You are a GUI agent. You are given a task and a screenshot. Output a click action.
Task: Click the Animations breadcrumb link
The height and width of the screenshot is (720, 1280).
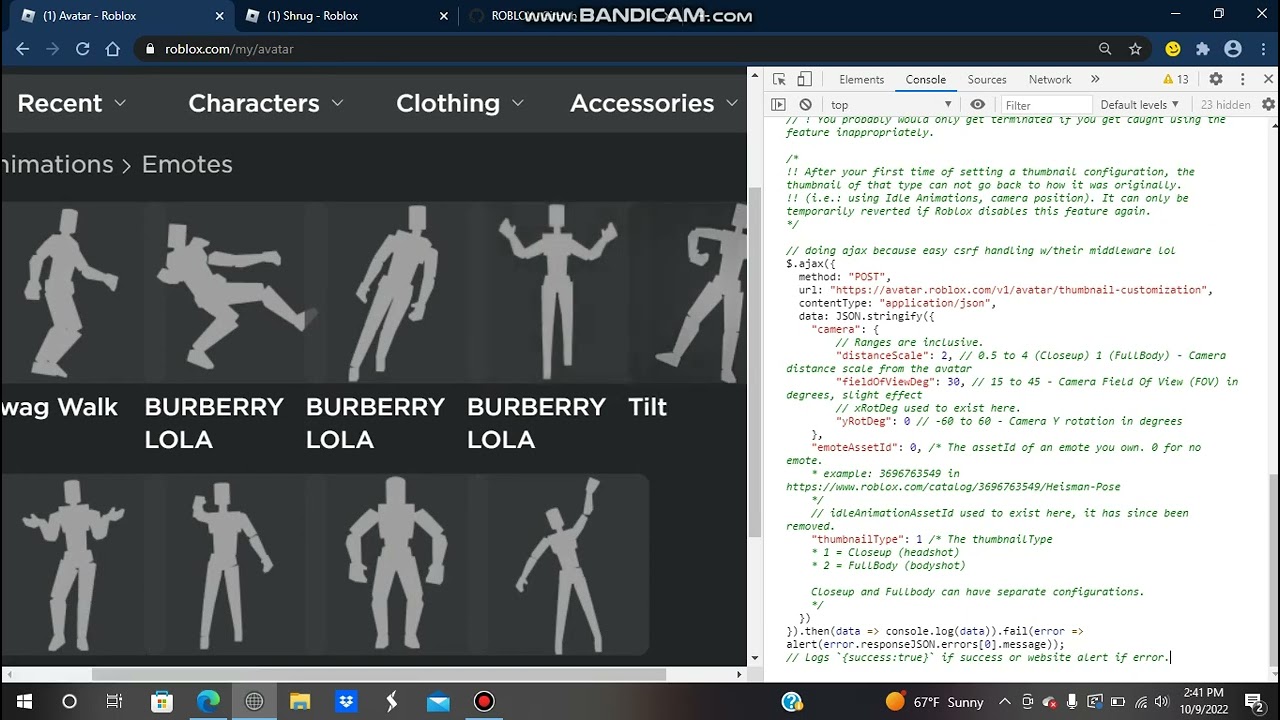pyautogui.click(x=57, y=164)
